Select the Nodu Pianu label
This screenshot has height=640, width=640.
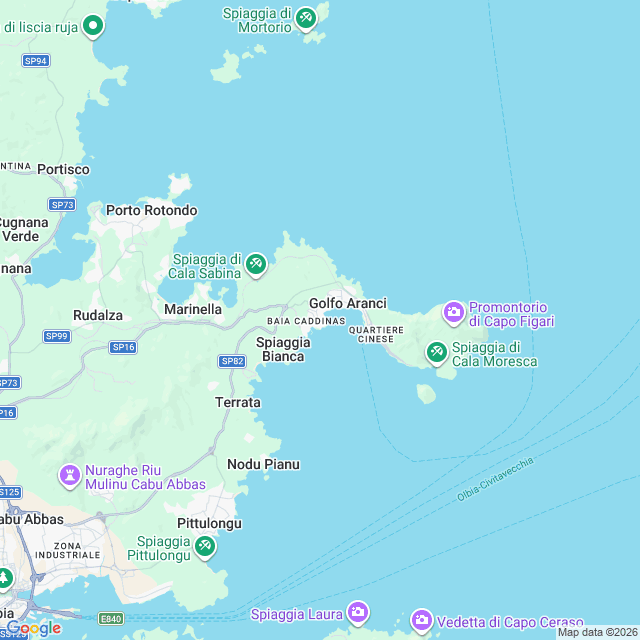coord(264,464)
